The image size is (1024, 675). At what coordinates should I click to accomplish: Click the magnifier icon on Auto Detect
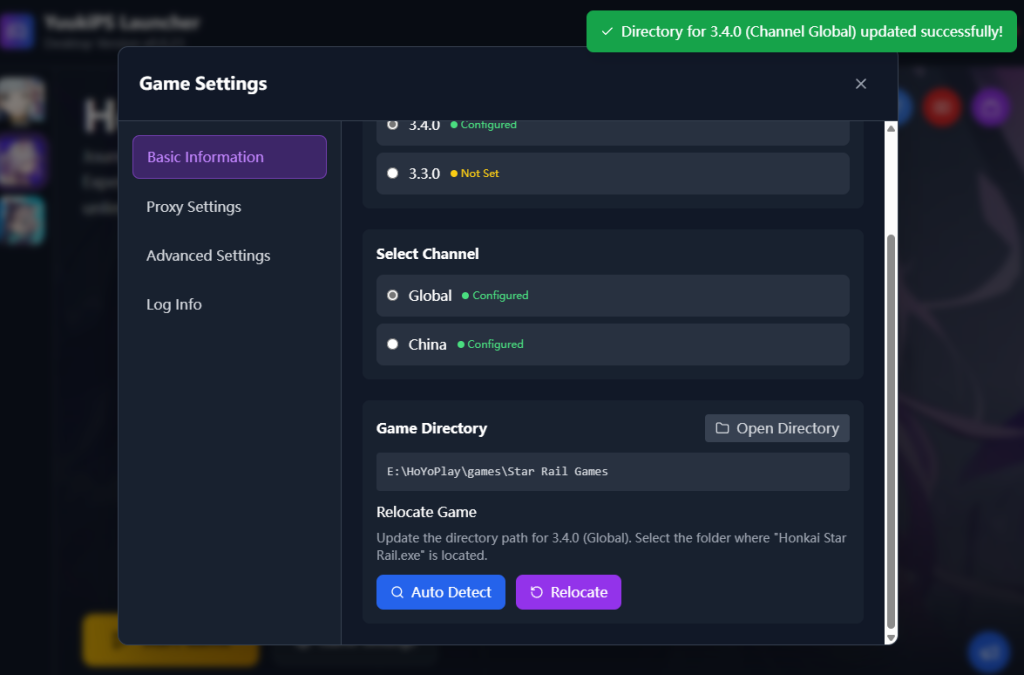coord(397,592)
